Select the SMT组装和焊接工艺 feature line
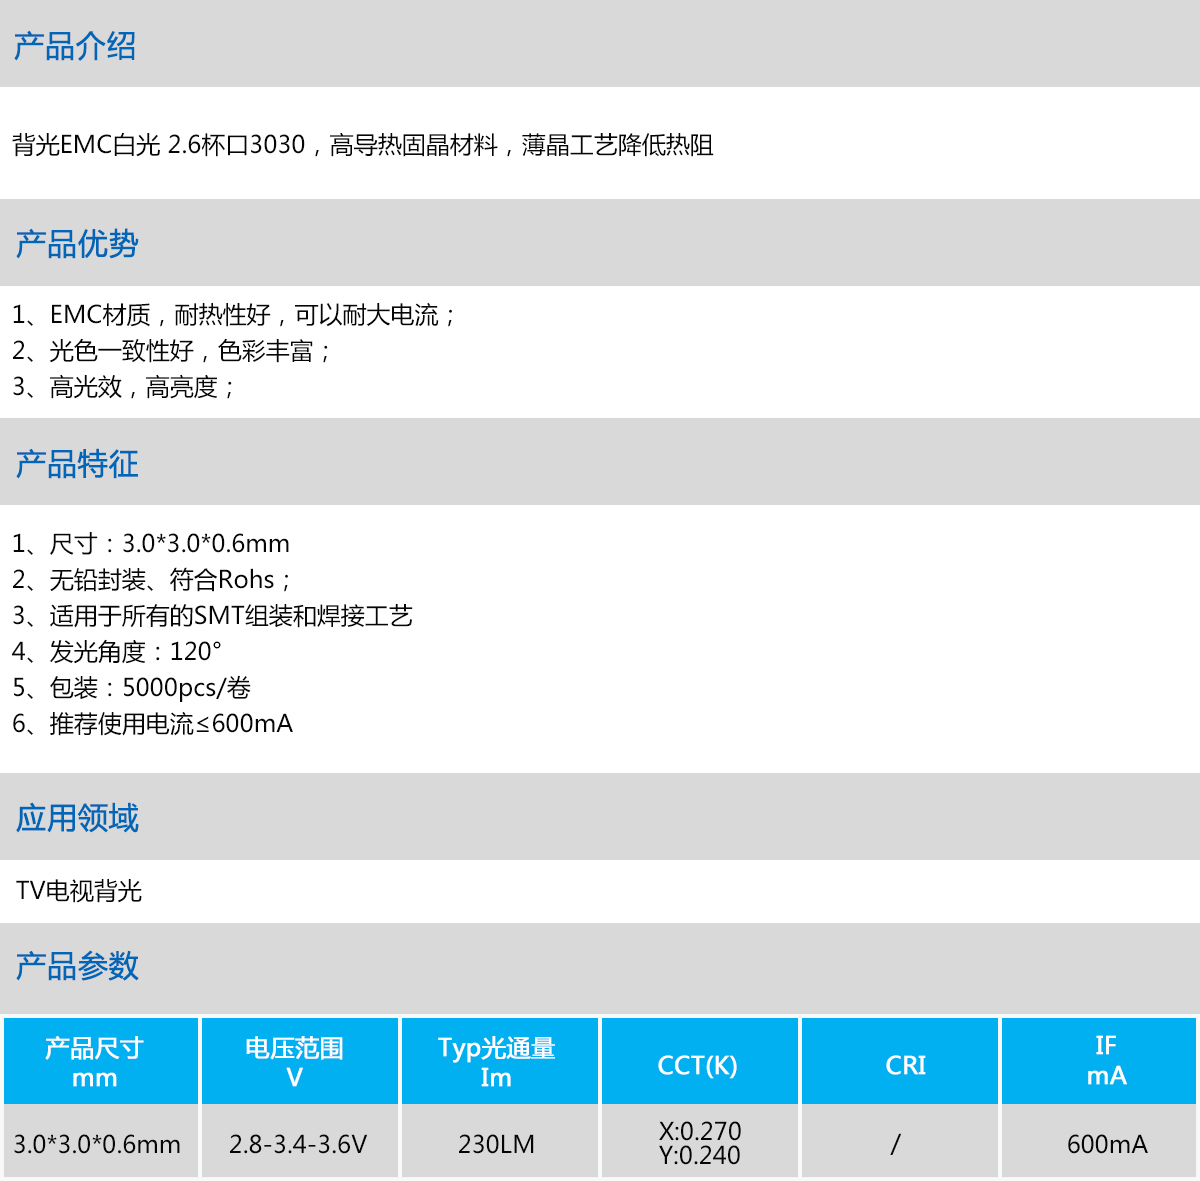 click(x=212, y=616)
